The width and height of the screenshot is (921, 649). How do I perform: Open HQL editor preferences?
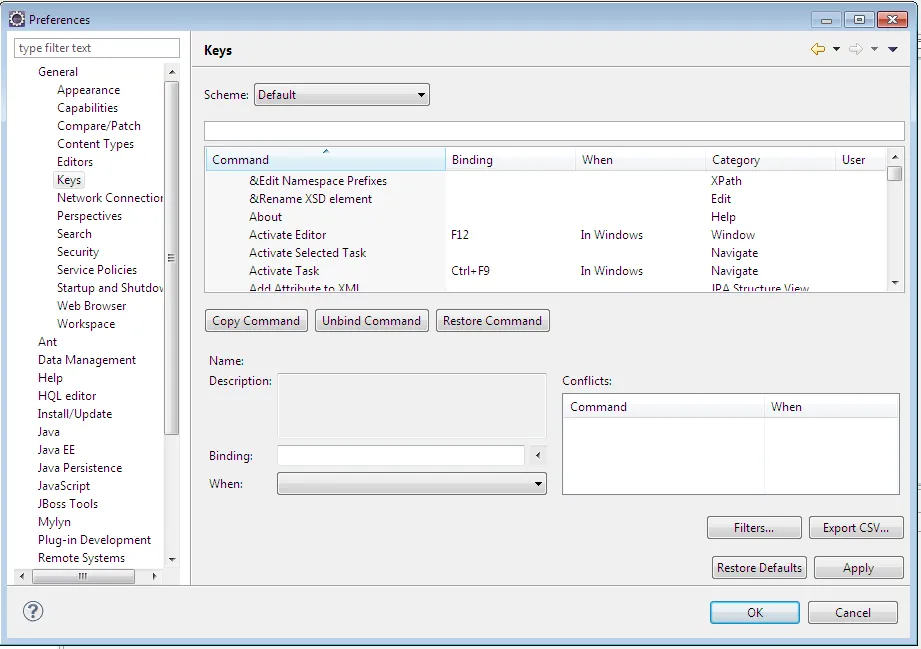(67, 396)
